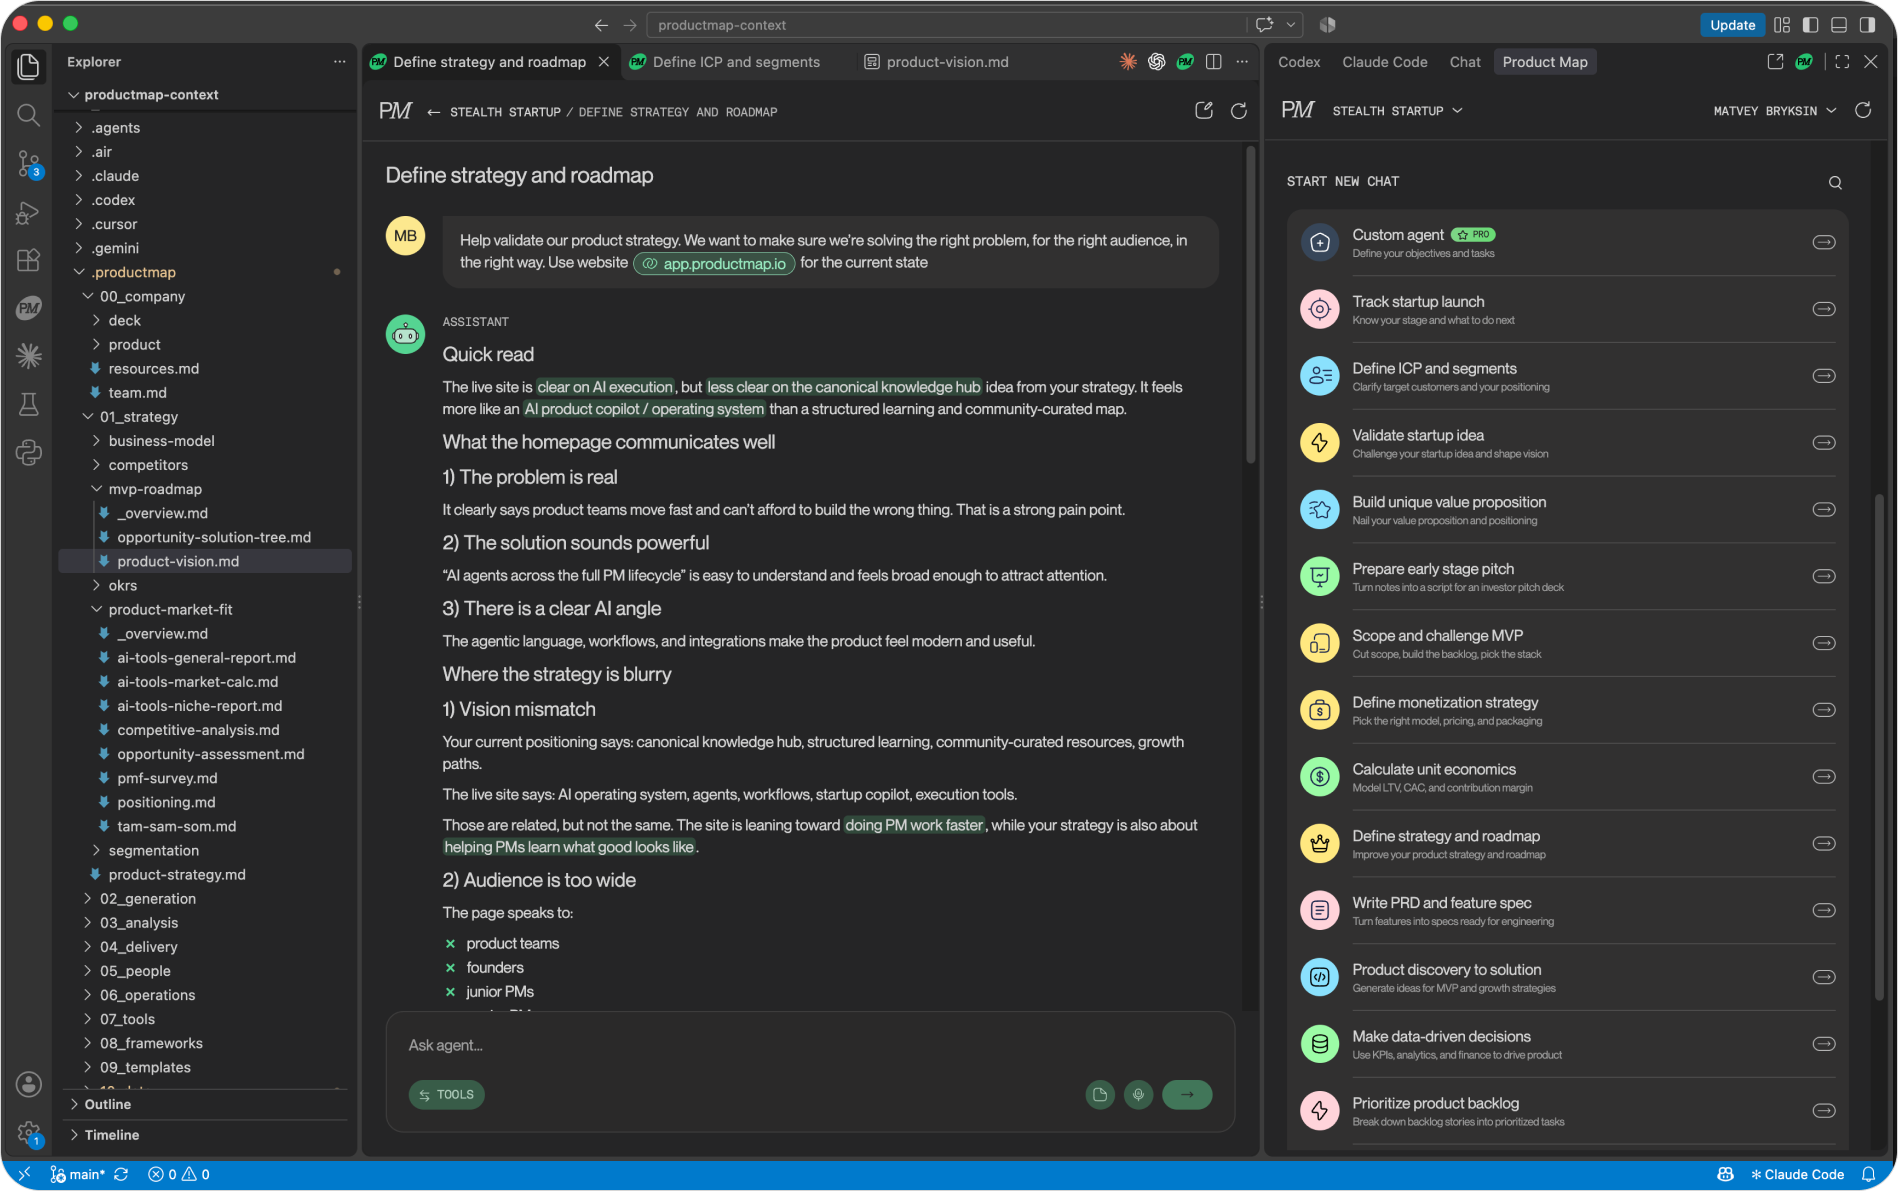The image size is (1898, 1191).
Task: Toggle the primary side bar layout
Action: [1810, 25]
